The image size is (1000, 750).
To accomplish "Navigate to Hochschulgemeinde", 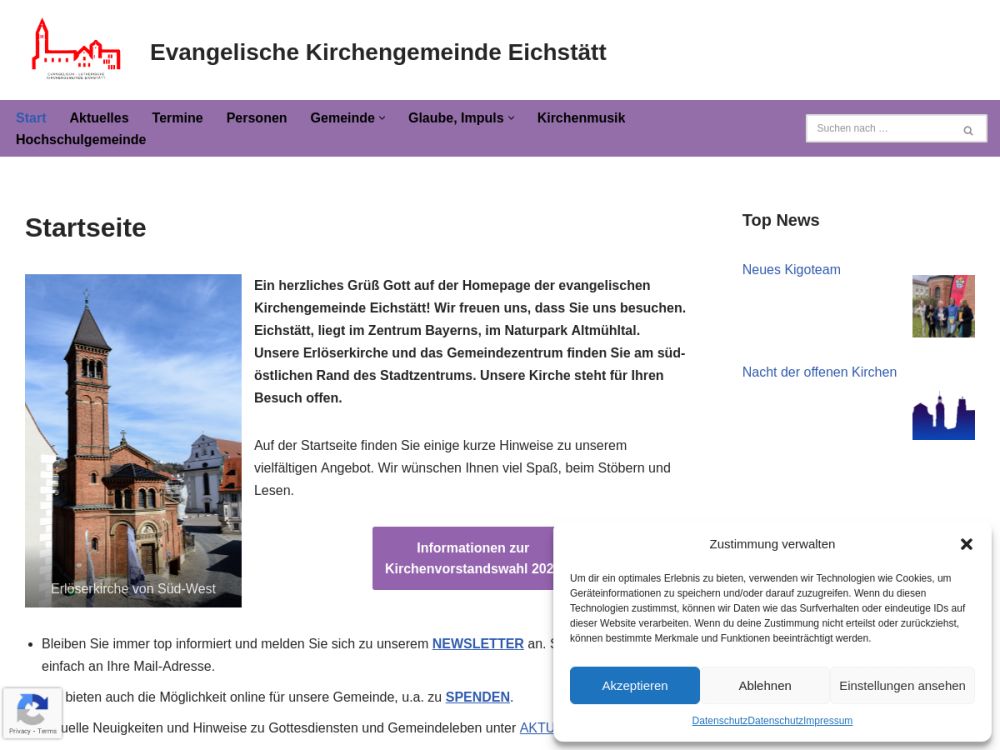I will (x=81, y=140).
